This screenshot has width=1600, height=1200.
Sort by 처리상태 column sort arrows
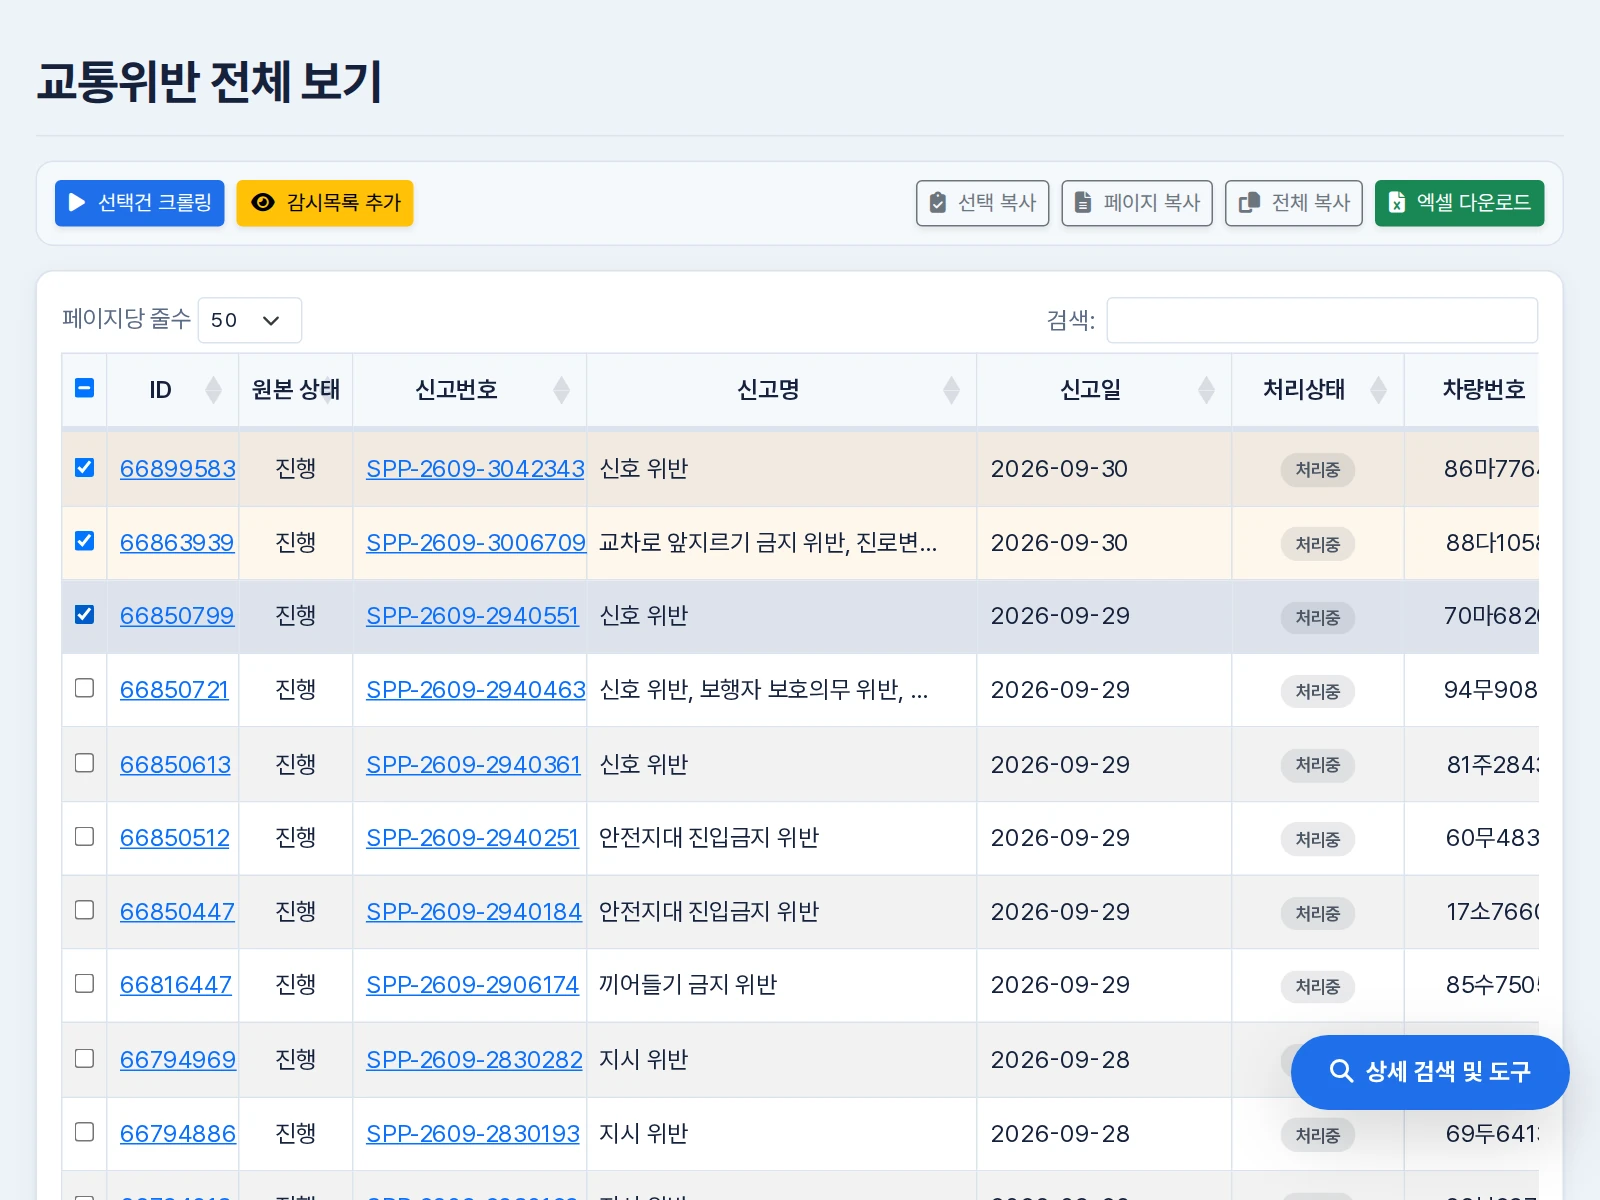click(1379, 390)
